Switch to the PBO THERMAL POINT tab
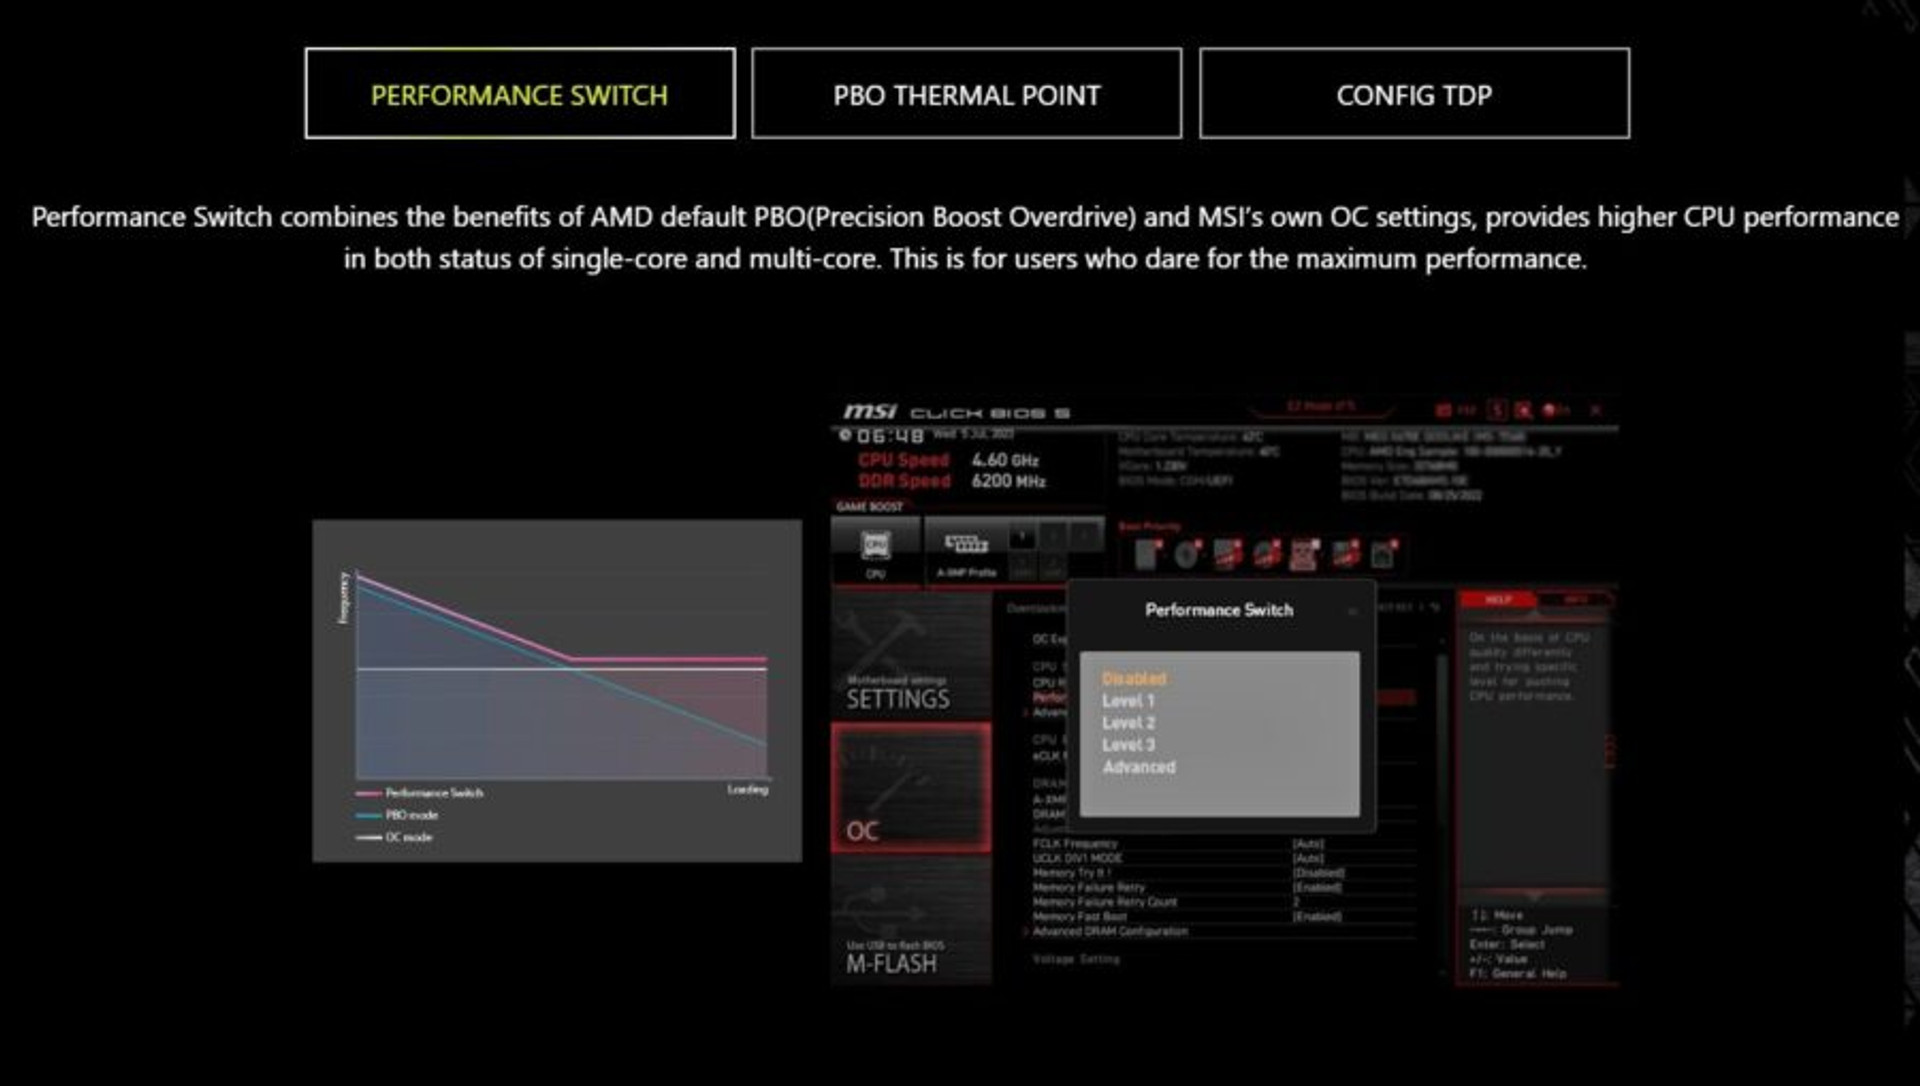The height and width of the screenshot is (1086, 1920). pyautogui.click(x=966, y=93)
